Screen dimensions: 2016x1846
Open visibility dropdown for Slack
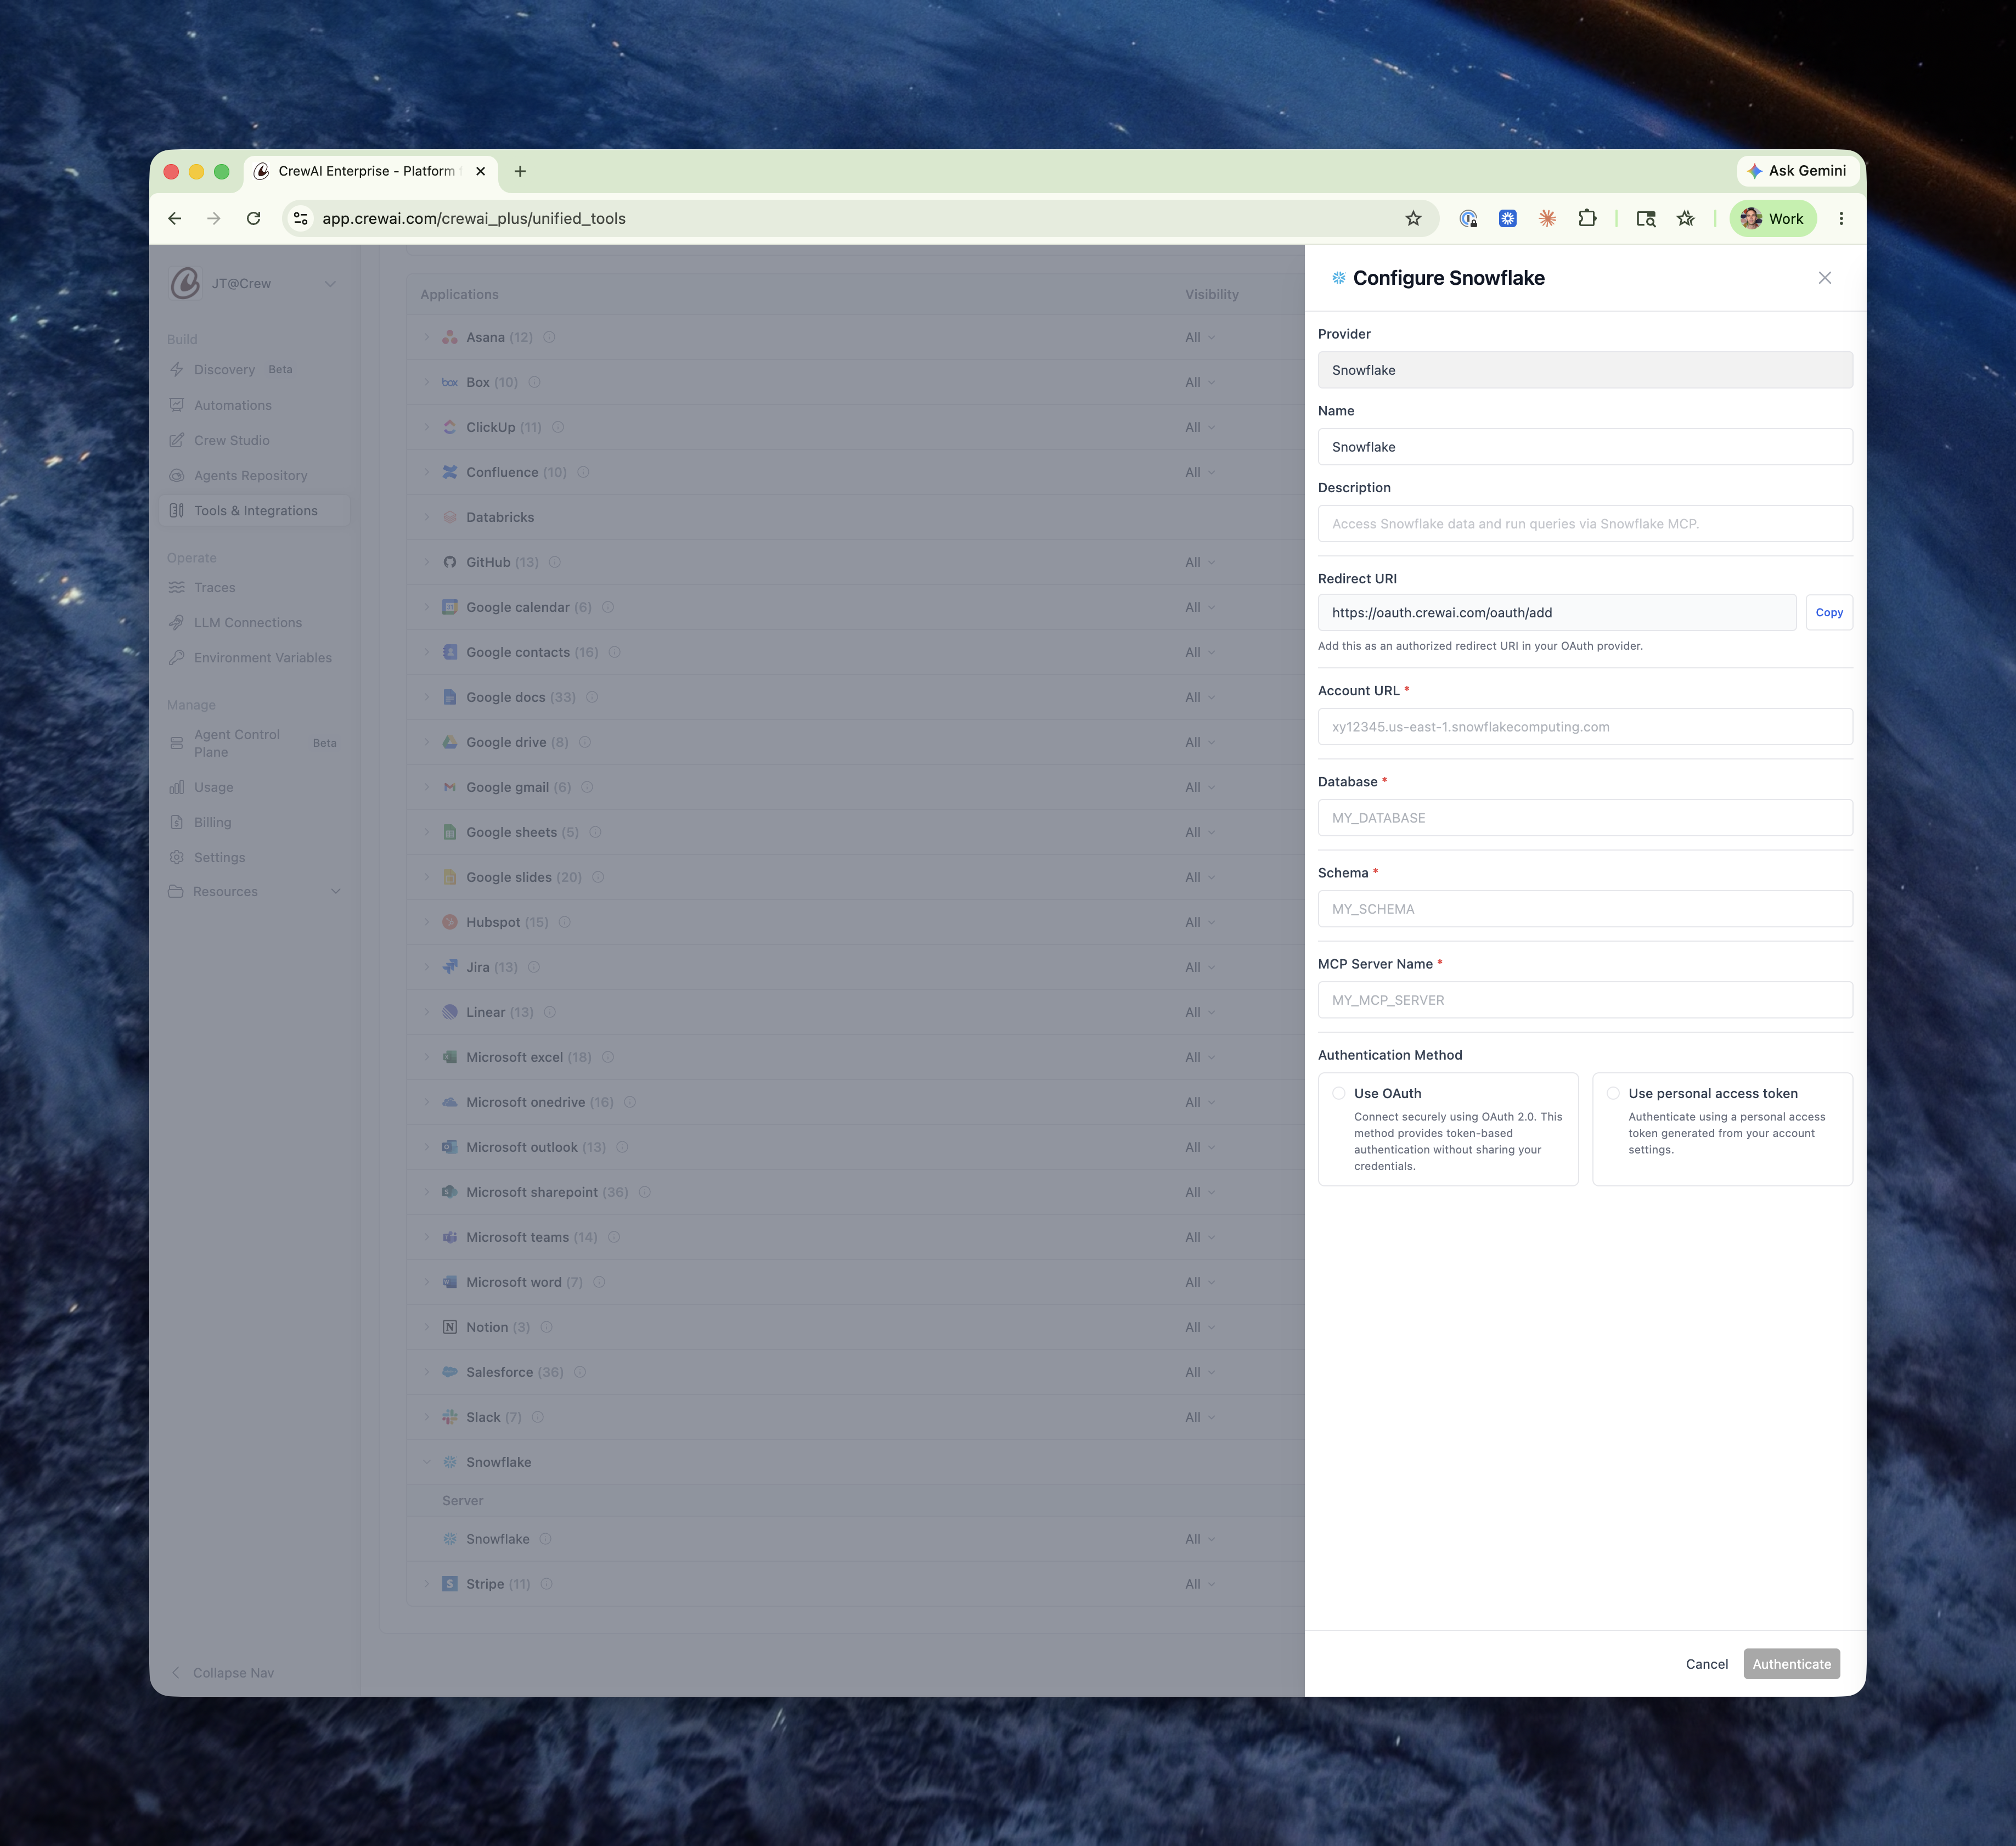coord(1200,1417)
